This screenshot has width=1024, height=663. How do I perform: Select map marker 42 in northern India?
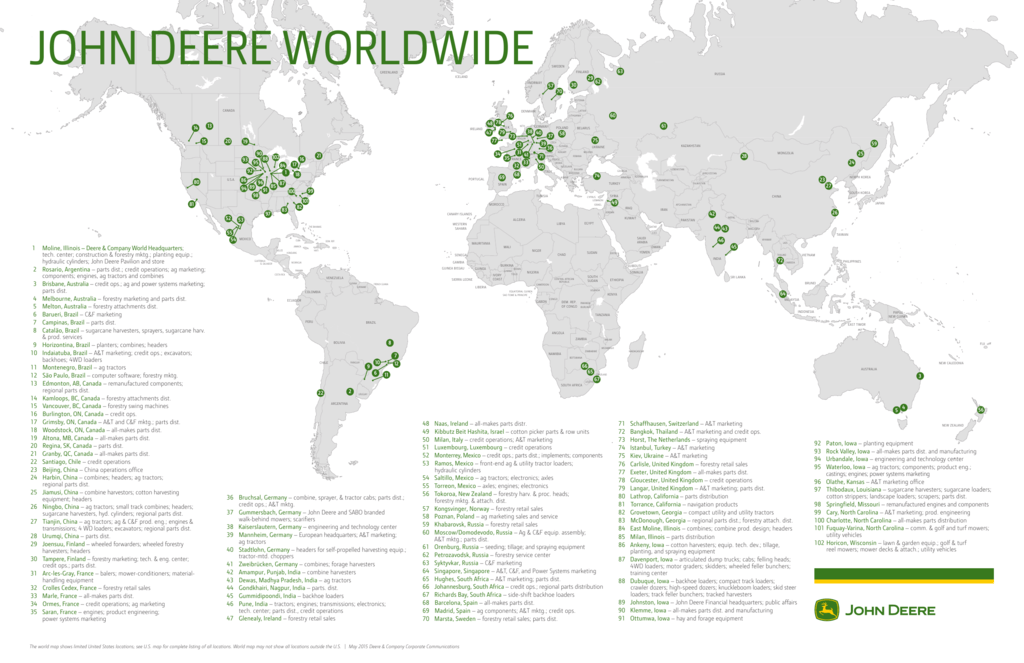[x=712, y=214]
